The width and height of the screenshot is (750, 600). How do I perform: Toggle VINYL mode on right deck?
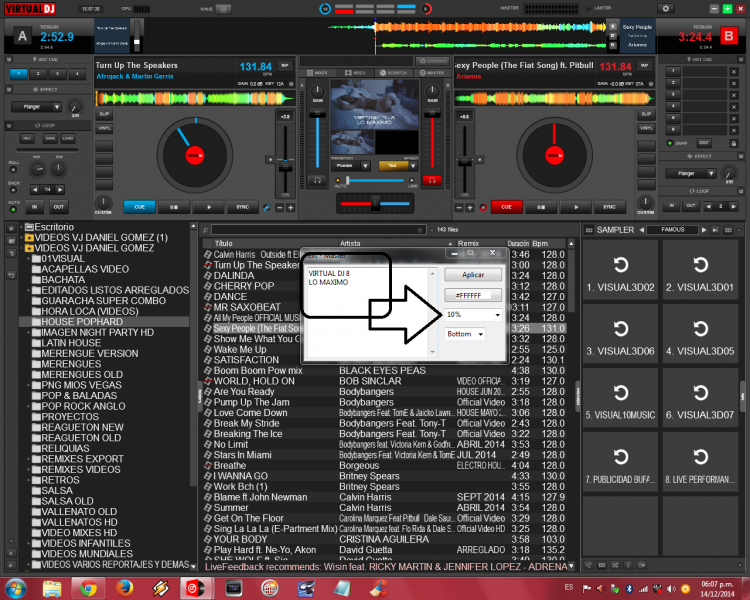(646, 128)
